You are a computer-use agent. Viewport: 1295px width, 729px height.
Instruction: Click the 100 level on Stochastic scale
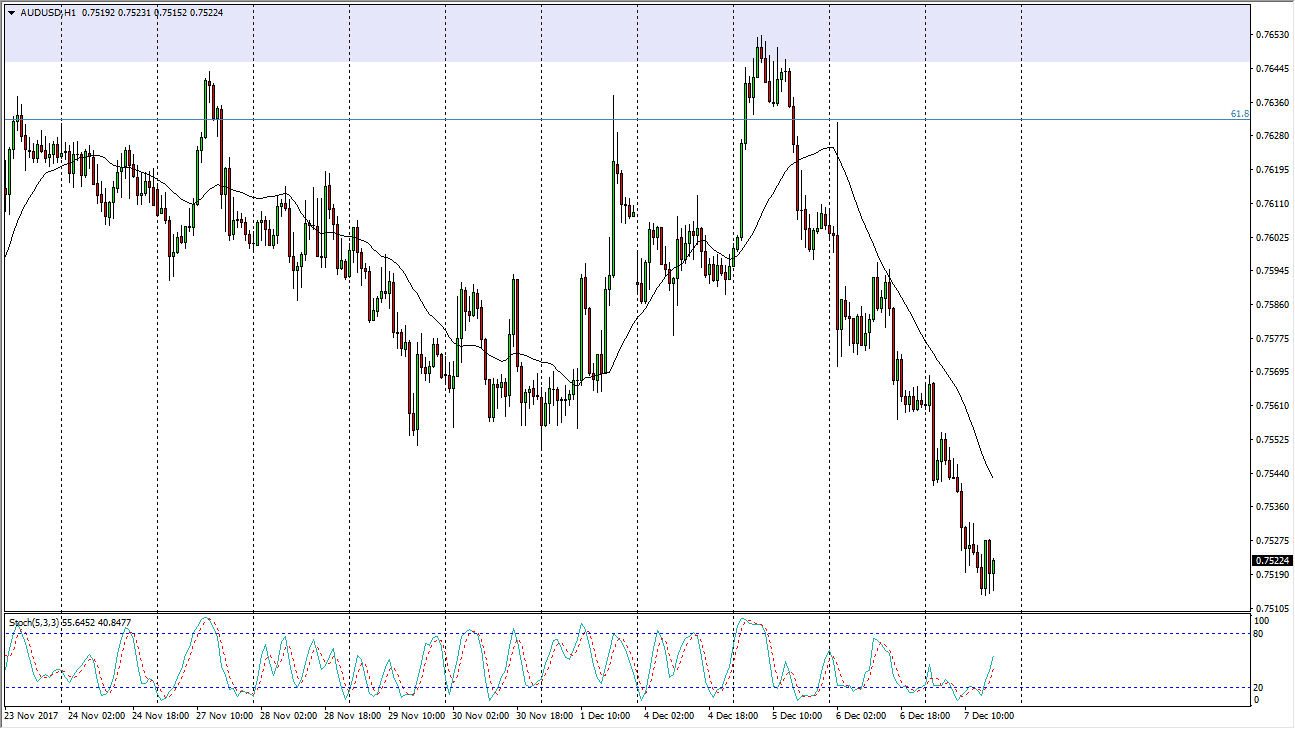pyautogui.click(x=1262, y=621)
